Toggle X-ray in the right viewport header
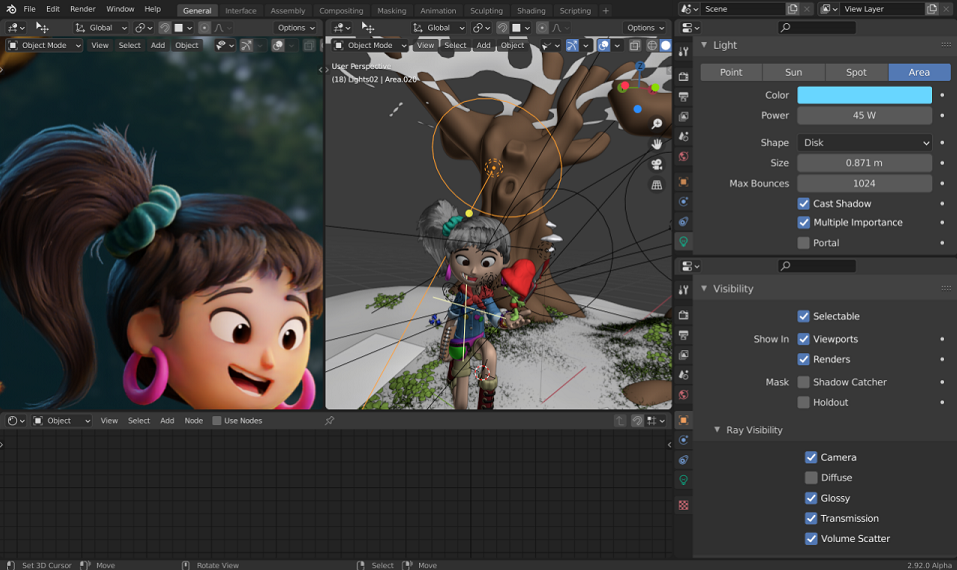Viewport: 957px width, 570px height. pos(635,45)
